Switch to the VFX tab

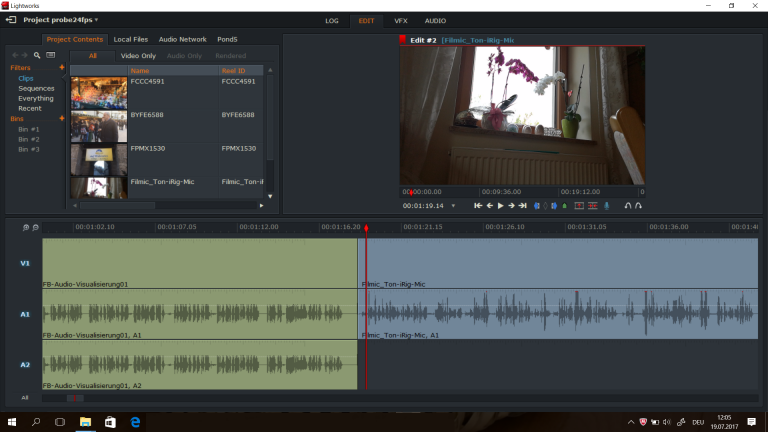(401, 20)
